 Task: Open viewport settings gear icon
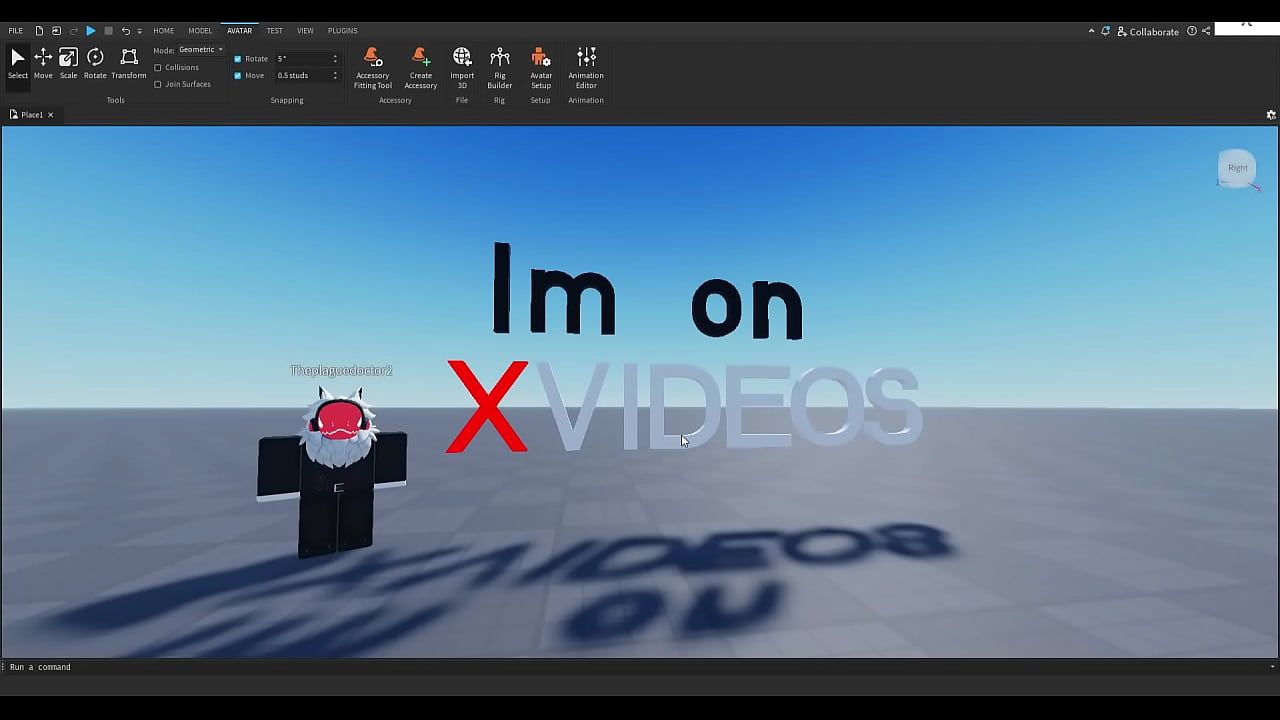pyautogui.click(x=1271, y=115)
